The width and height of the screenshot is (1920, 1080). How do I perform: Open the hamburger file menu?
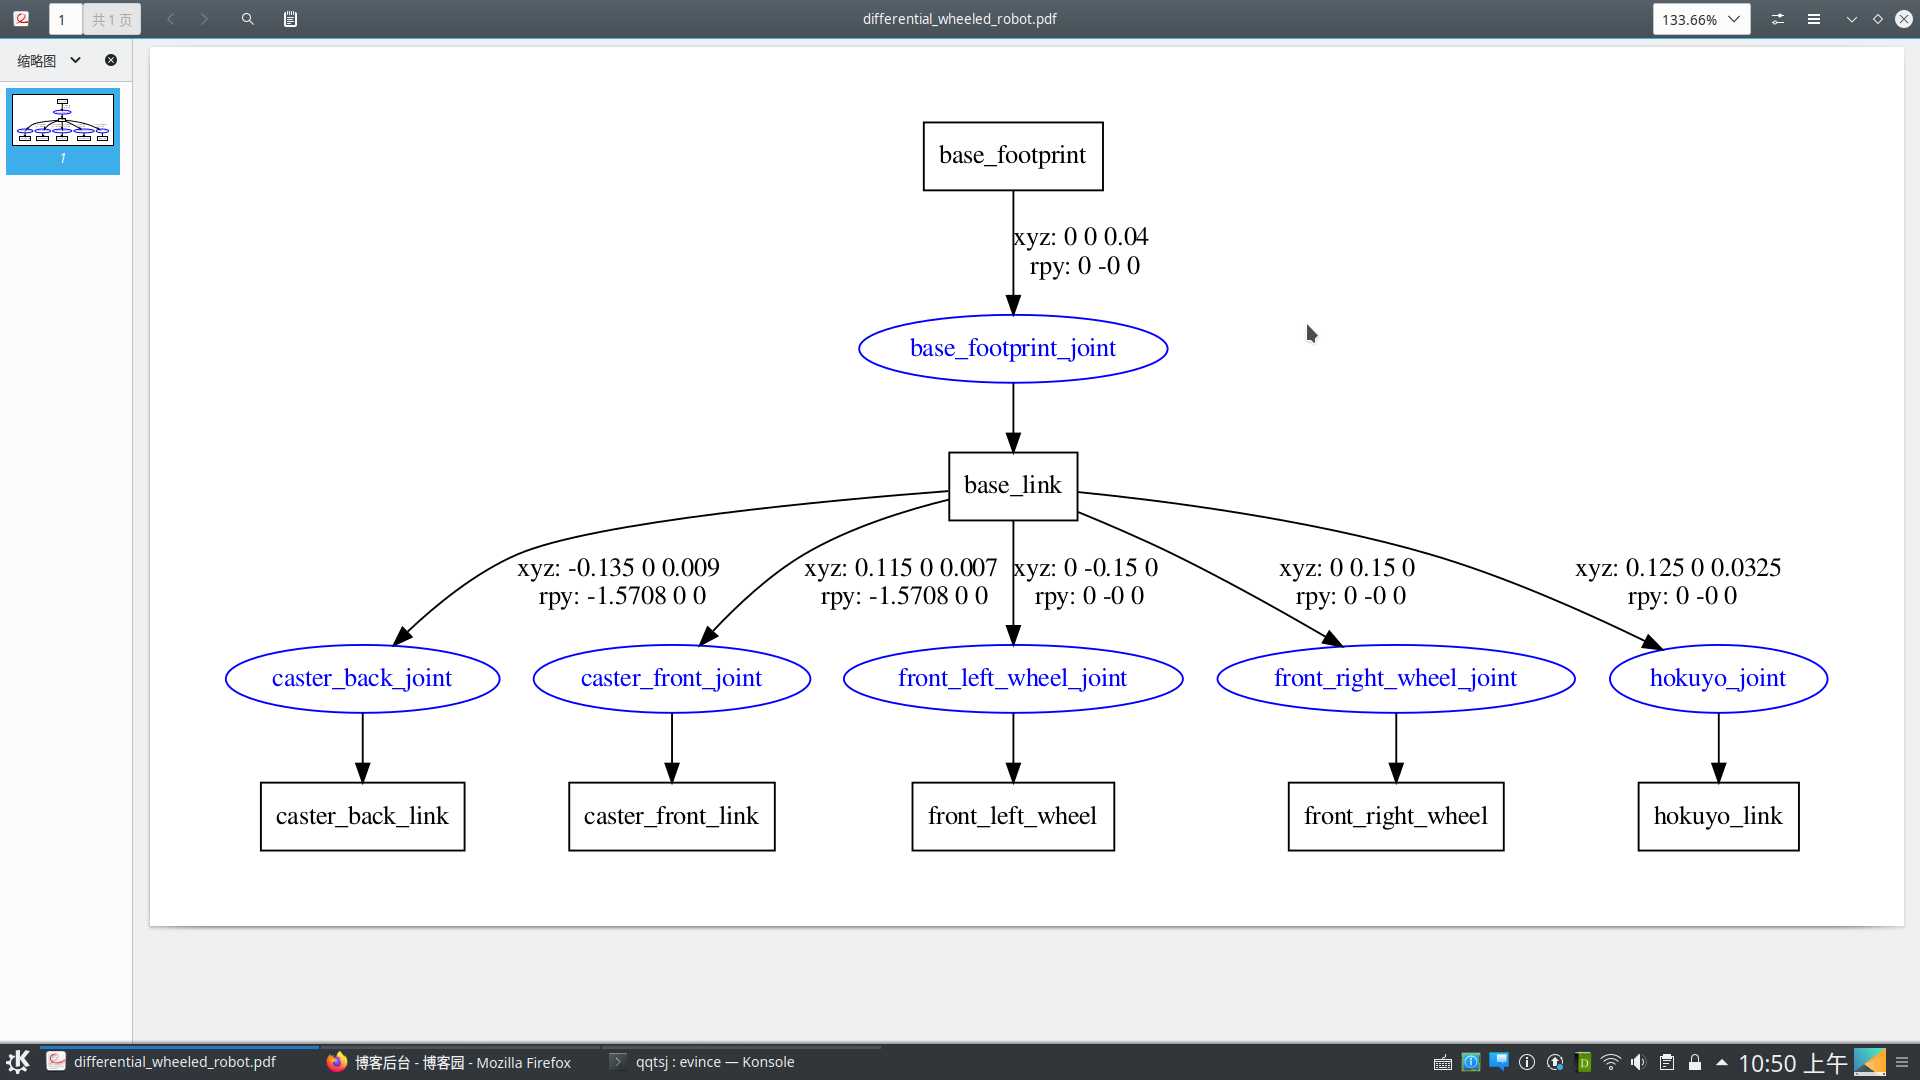pos(1813,19)
